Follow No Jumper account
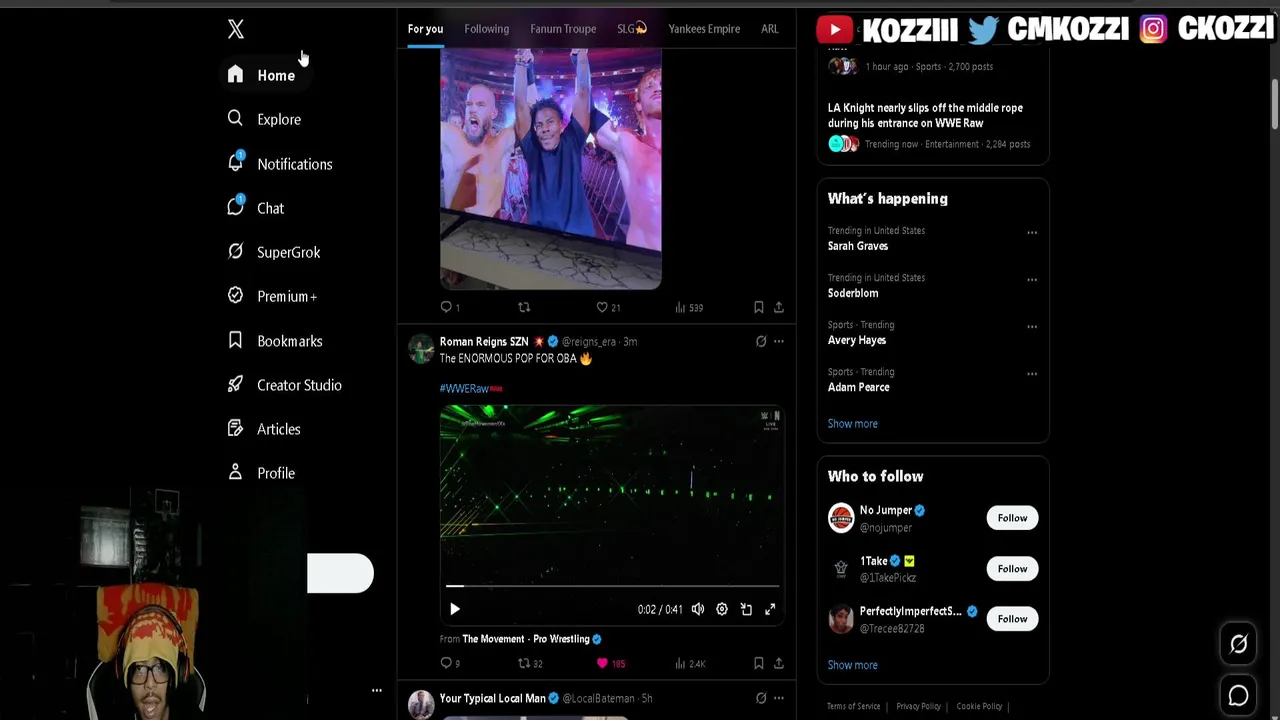1280x720 pixels. point(1012,518)
